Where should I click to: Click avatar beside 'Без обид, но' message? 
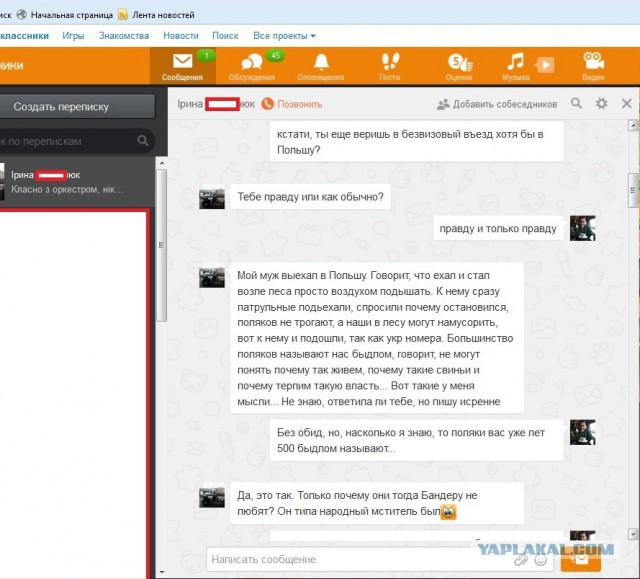point(582,433)
